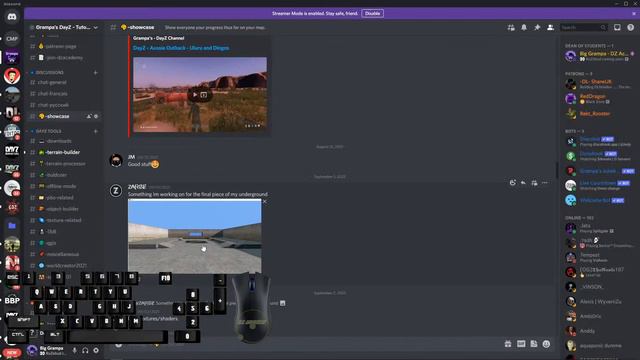The image size is (640, 360).
Task: Click the search field in header
Action: coord(583,27)
